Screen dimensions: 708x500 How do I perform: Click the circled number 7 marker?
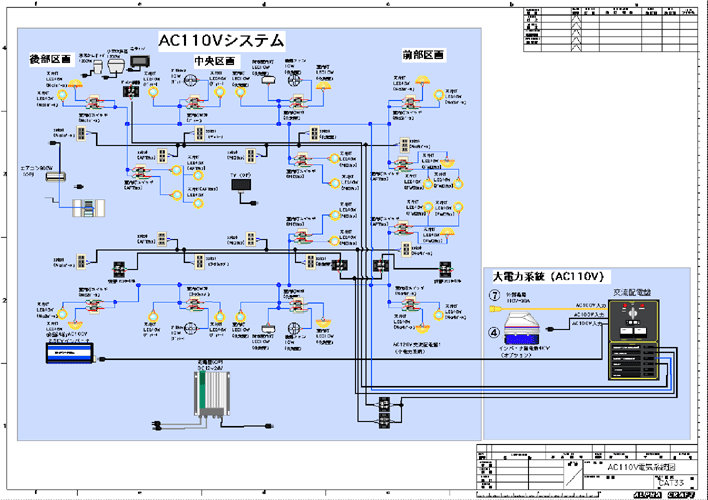tap(495, 295)
